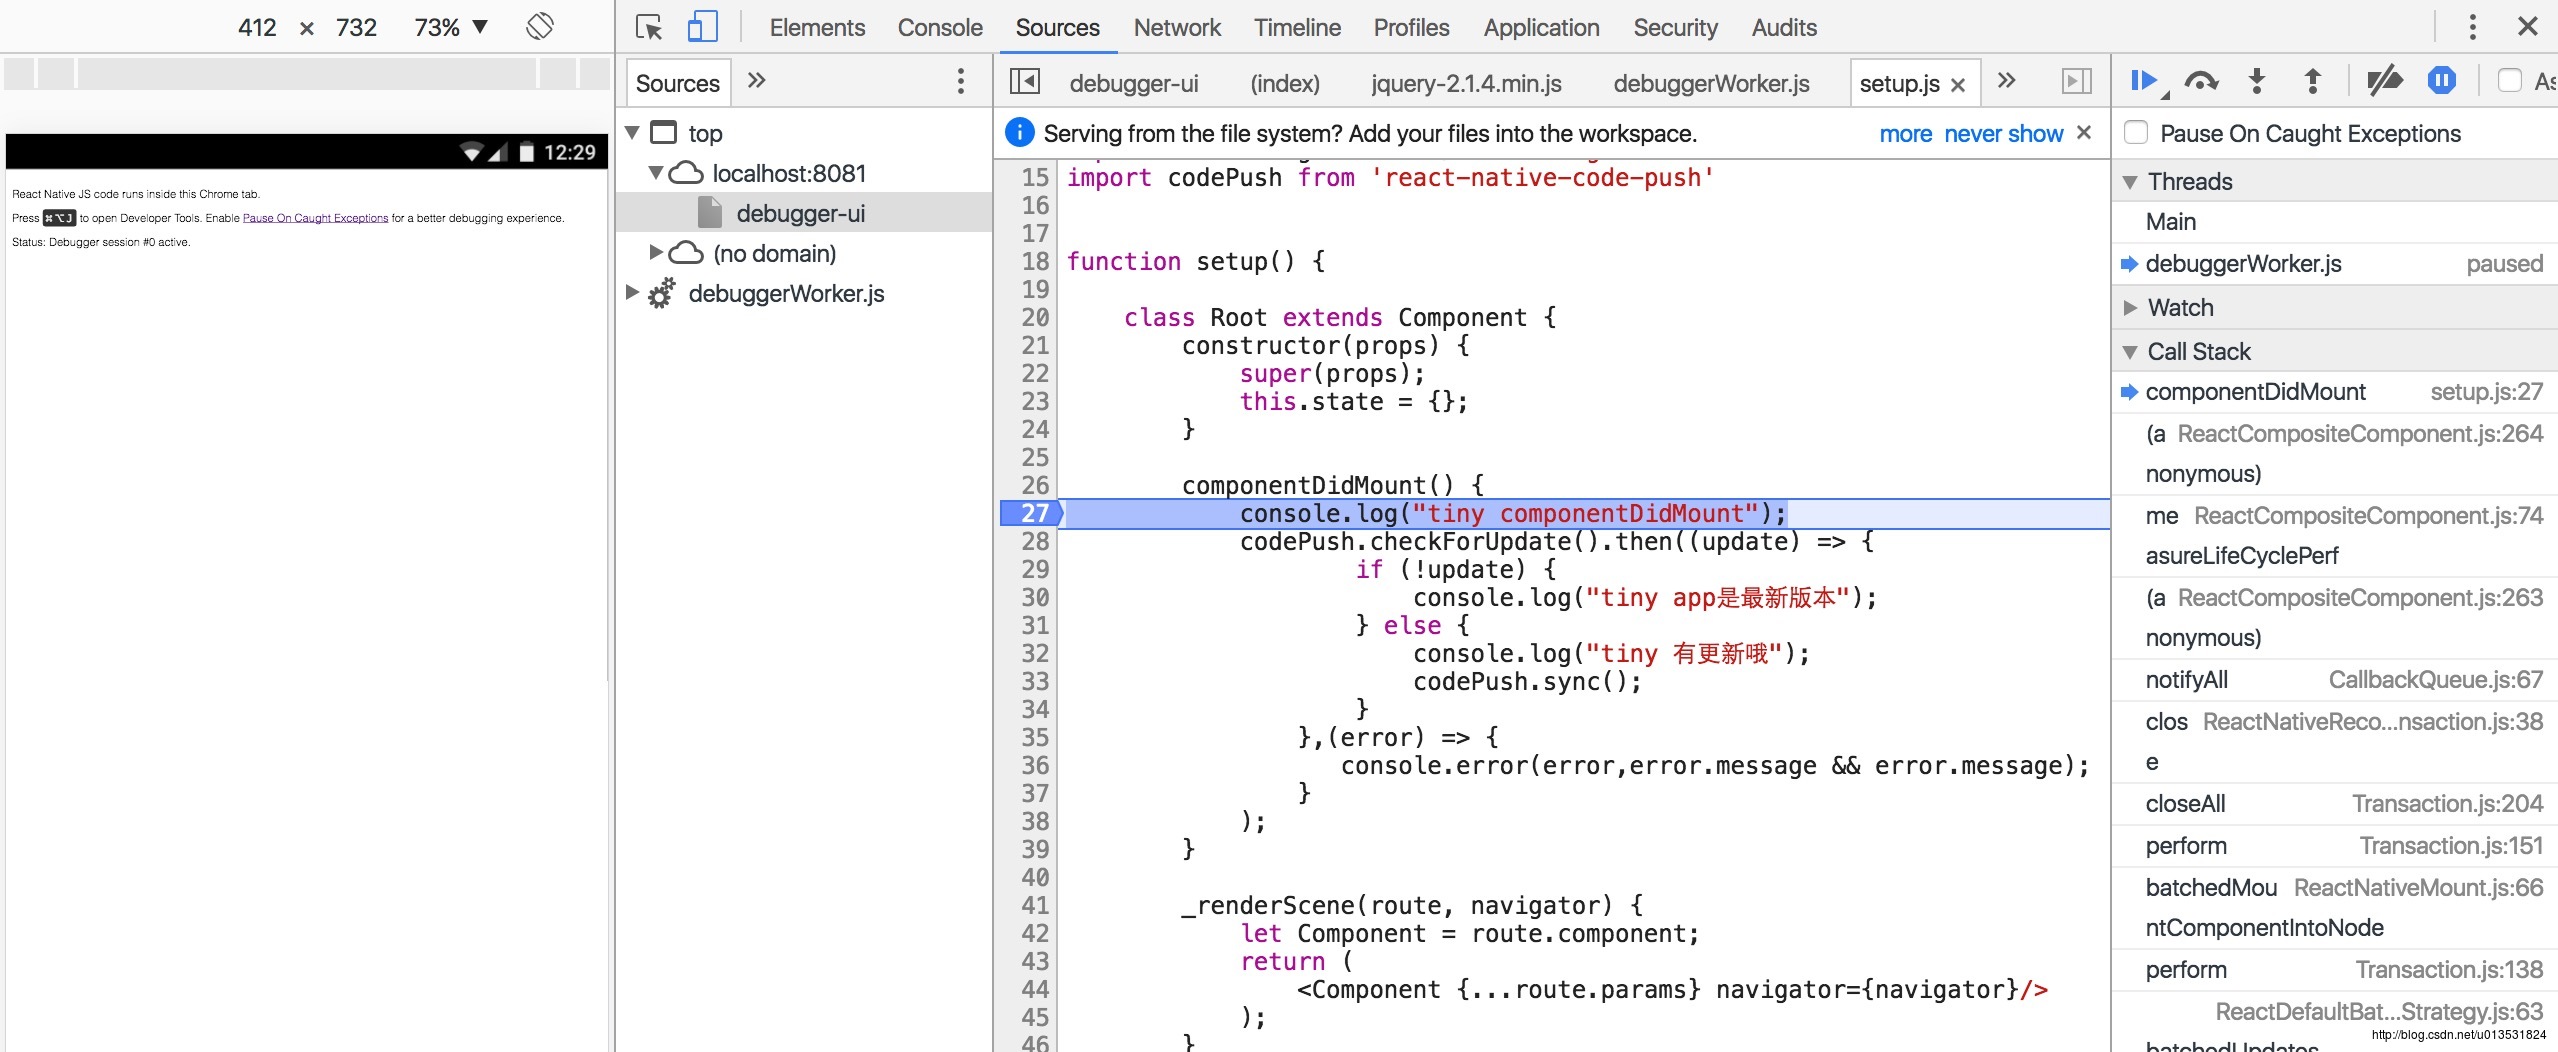Select notifyAll call stack frame
The height and width of the screenshot is (1052, 2558).
(x=2335, y=680)
